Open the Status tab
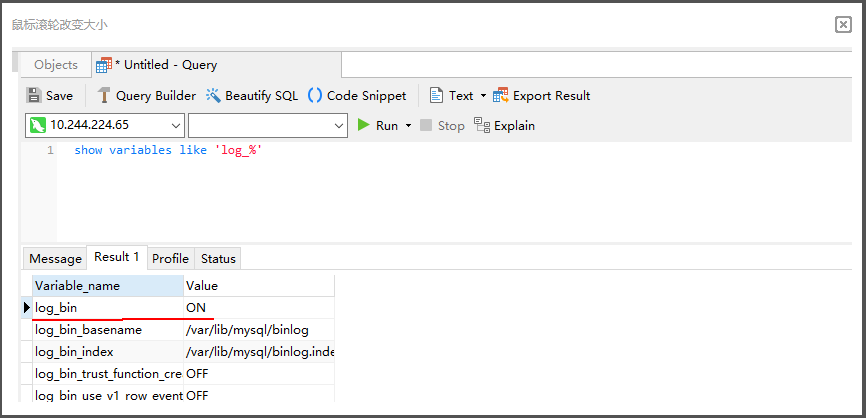The height and width of the screenshot is (418, 866). coord(218,259)
